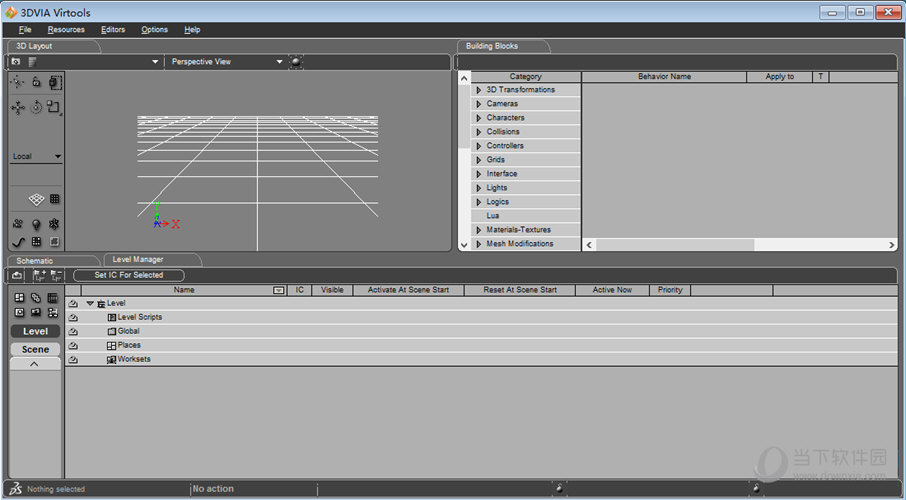Click the square target icon above Level button
The width and height of the screenshot is (906, 500).
[x=19, y=313]
